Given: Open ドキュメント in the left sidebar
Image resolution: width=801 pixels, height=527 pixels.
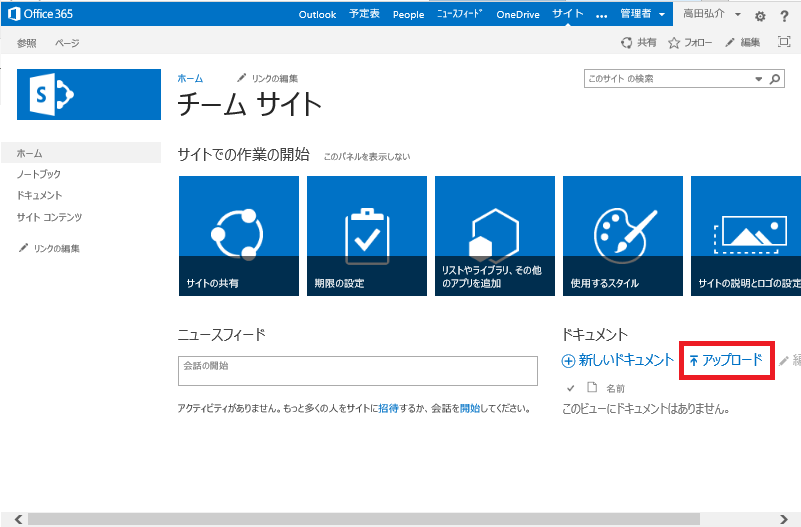Looking at the screenshot, I should coord(39,195).
